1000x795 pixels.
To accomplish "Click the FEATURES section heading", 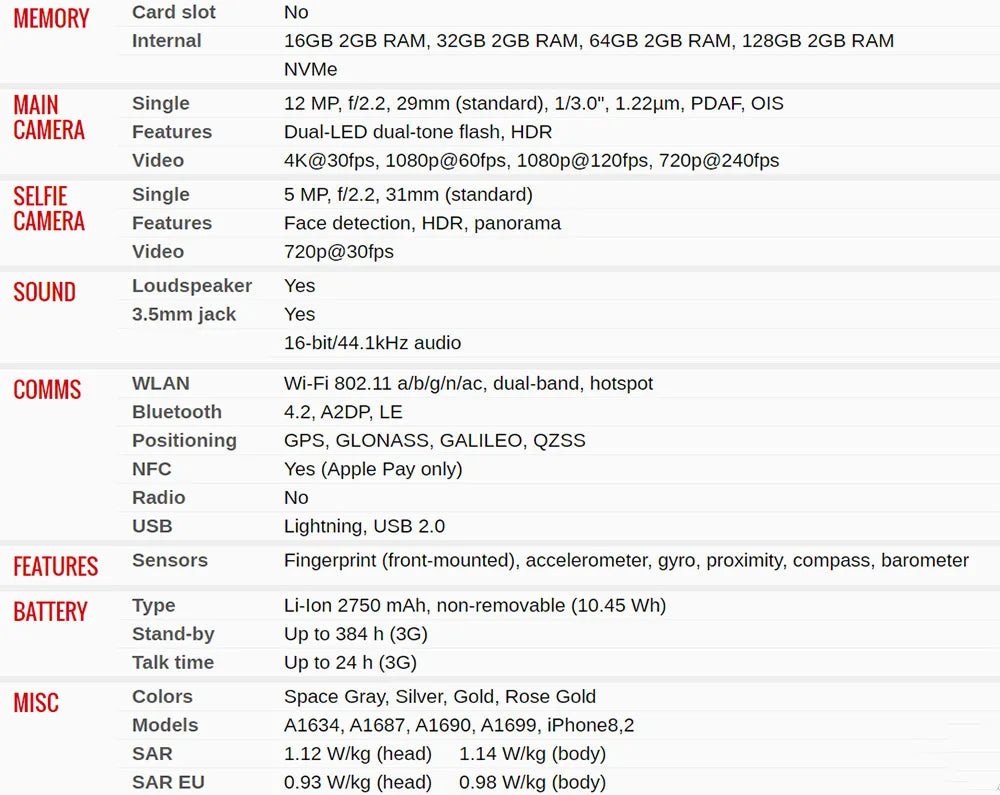I will coord(55,566).
